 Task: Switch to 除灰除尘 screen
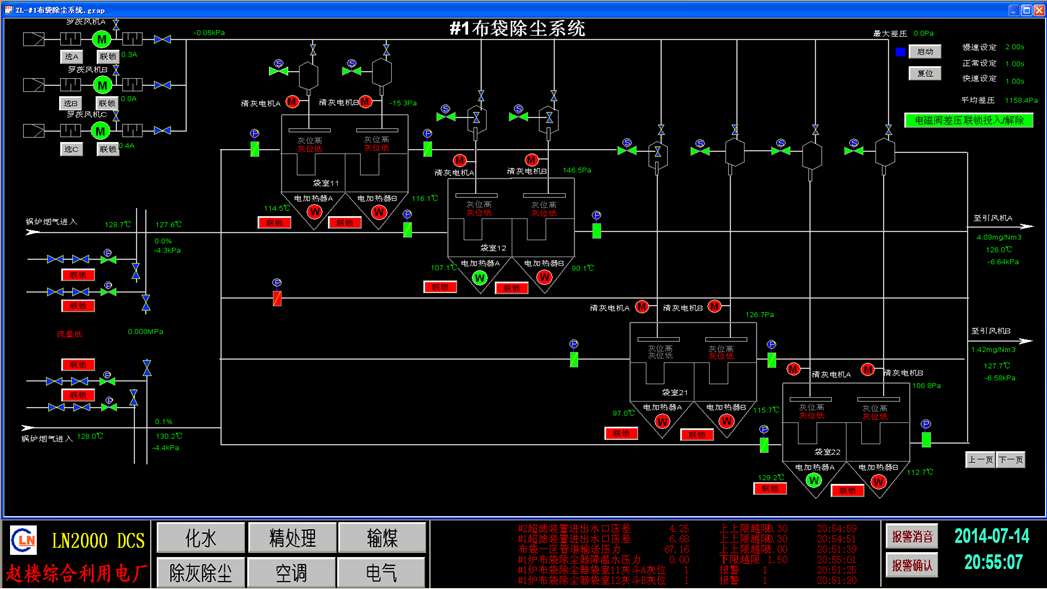coord(201,572)
